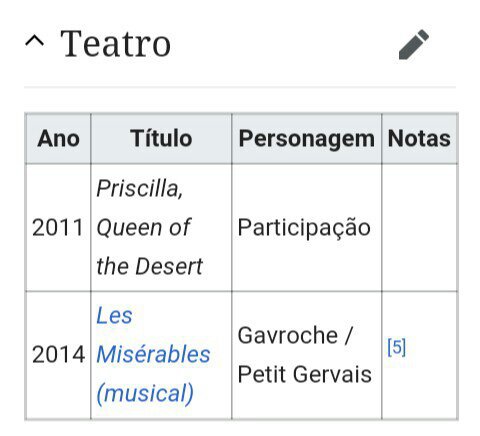This screenshot has width=480, height=436.
Task: Select the Personagem column header
Action: tap(307, 139)
